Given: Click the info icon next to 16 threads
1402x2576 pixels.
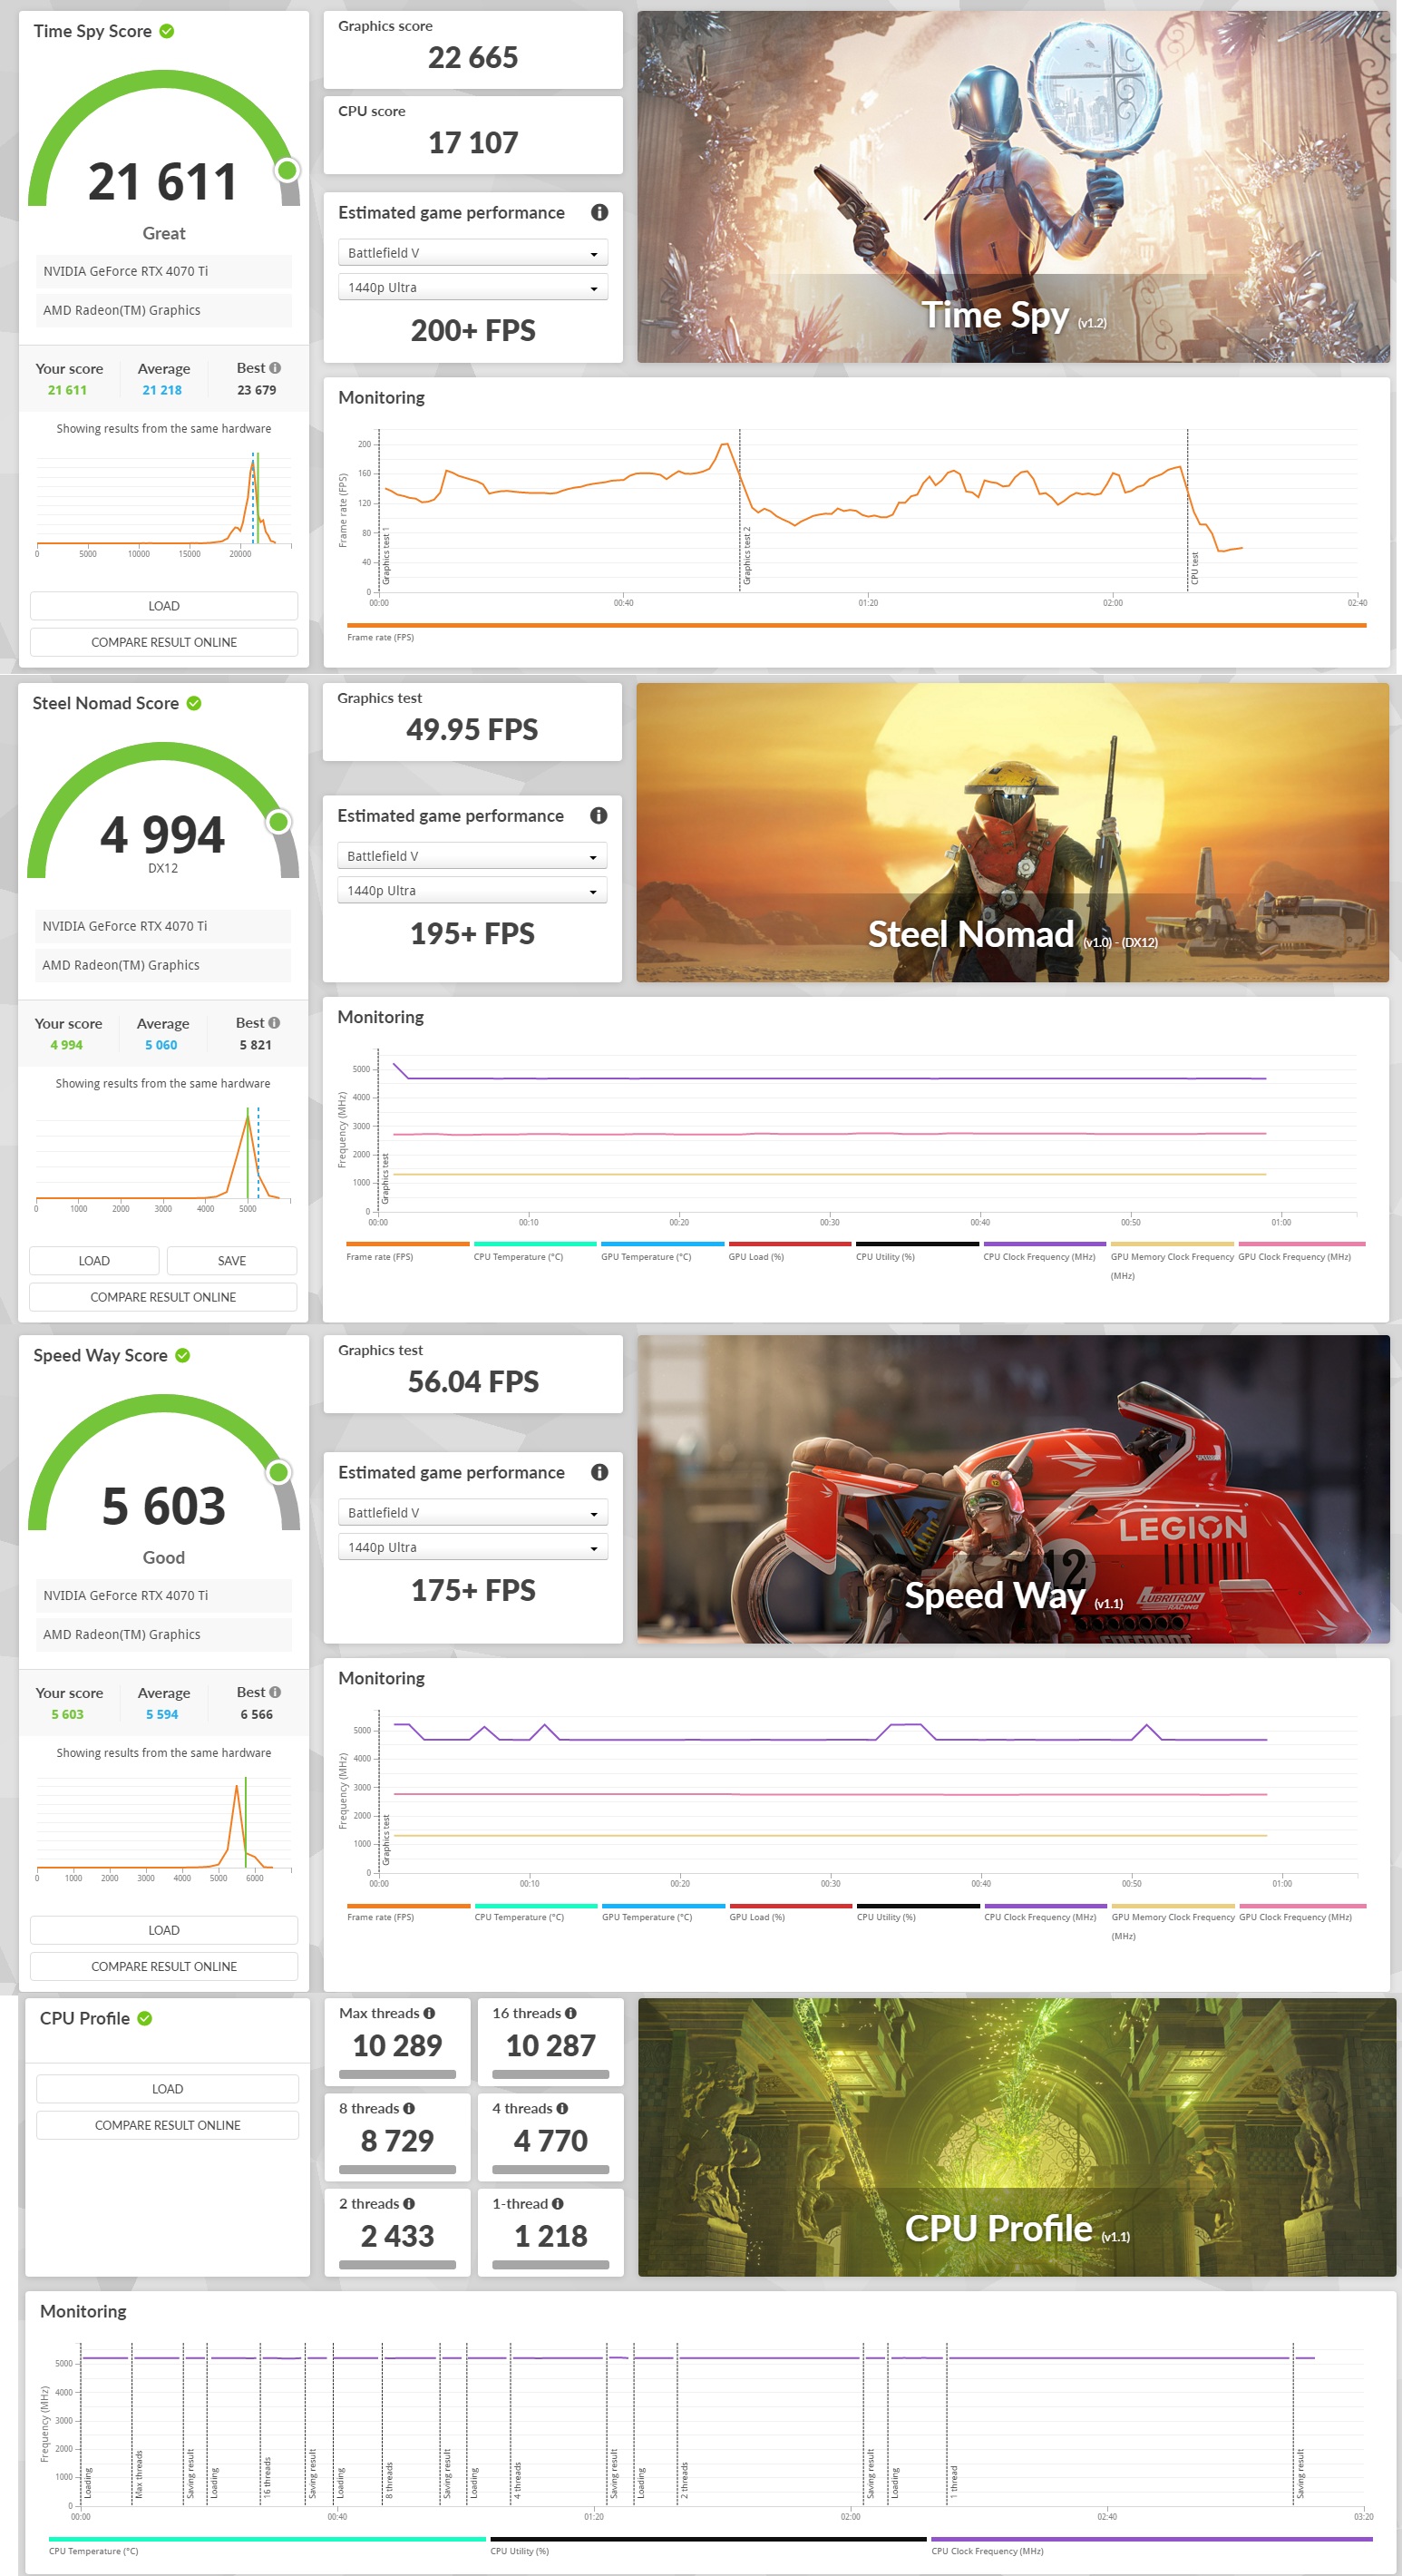Looking at the screenshot, I should pos(570,2013).
